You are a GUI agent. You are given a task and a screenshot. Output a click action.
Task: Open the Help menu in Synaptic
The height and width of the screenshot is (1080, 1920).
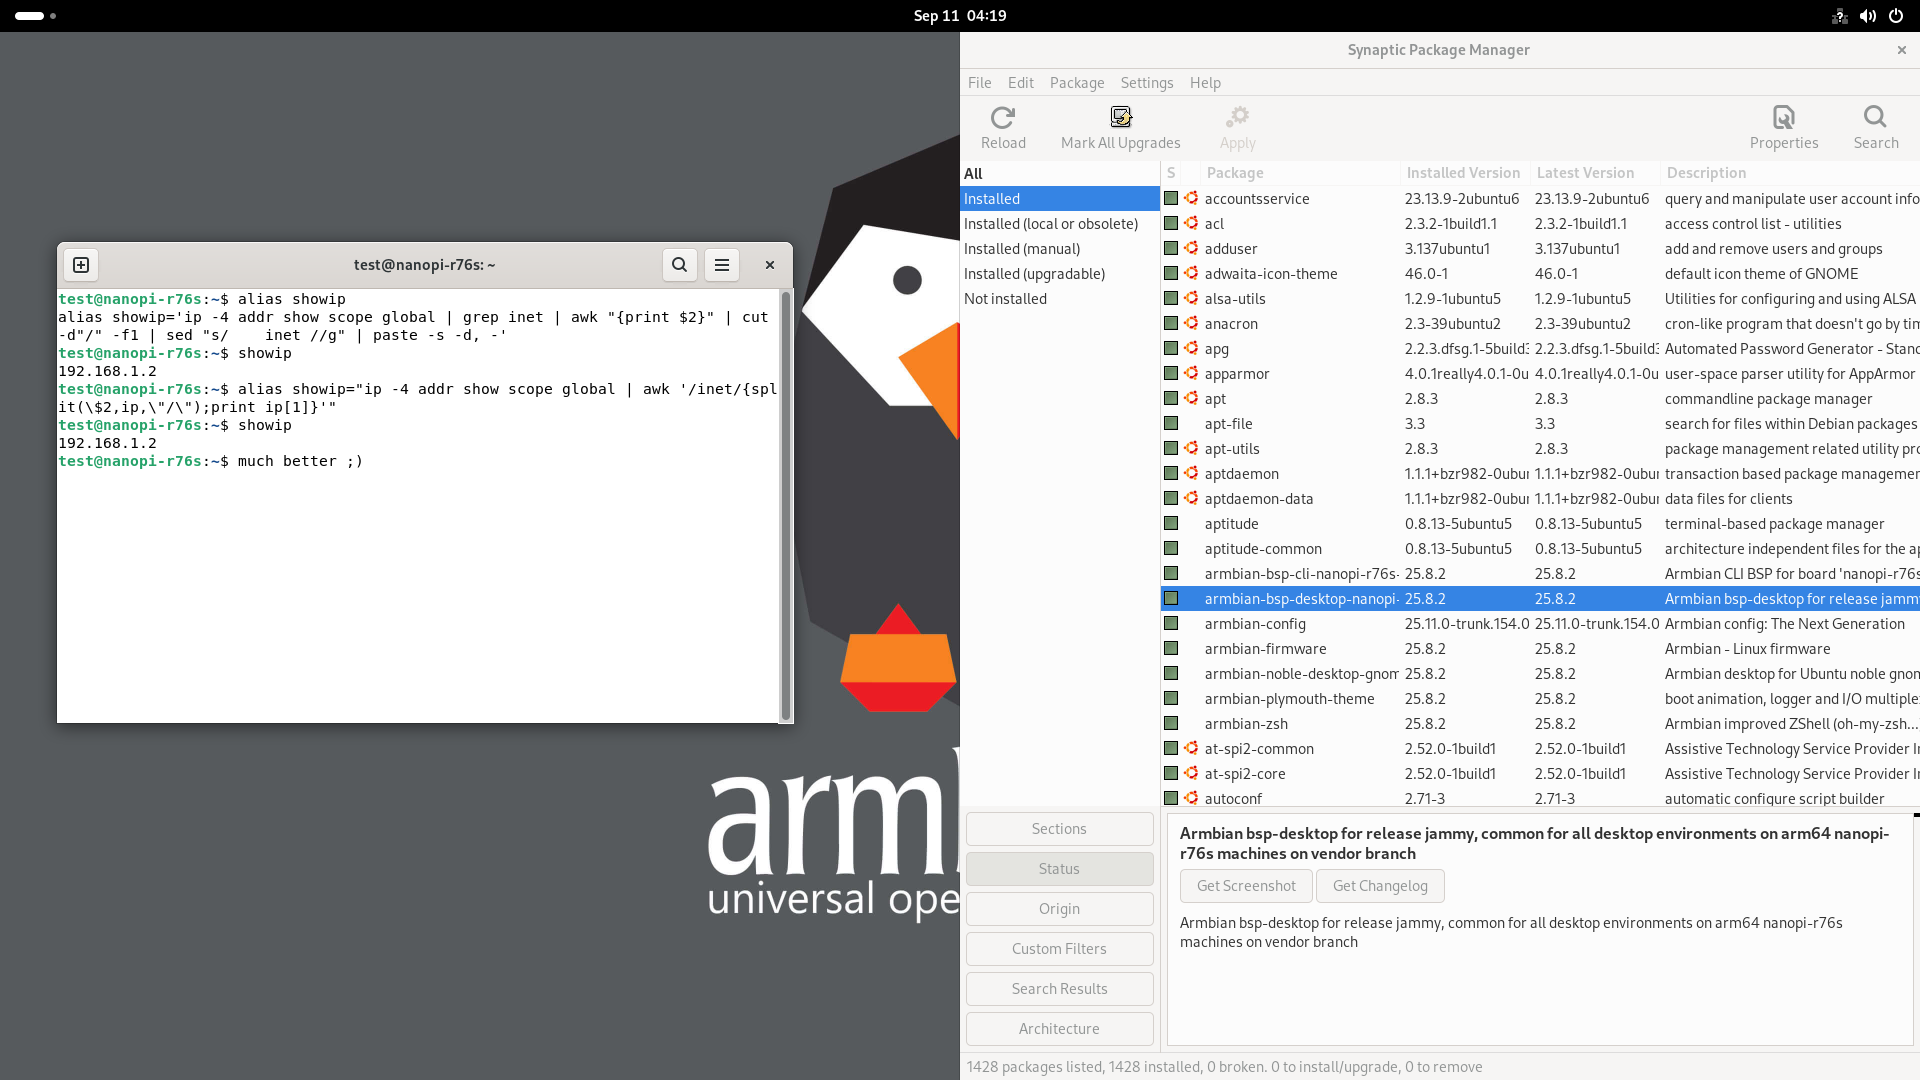coord(1205,83)
